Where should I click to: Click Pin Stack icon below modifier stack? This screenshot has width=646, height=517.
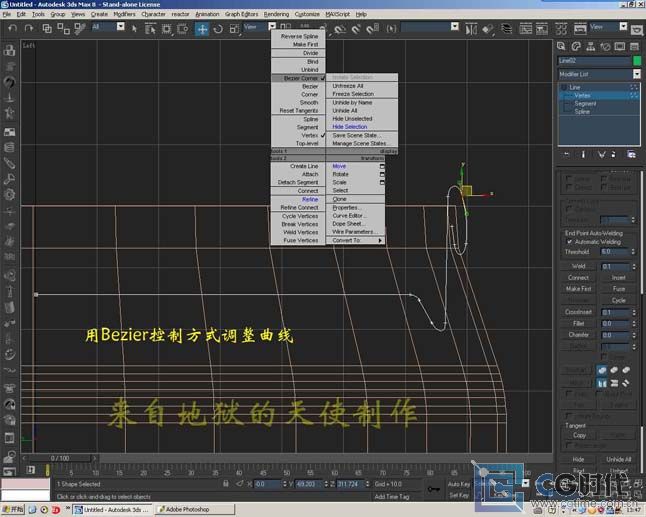point(566,154)
